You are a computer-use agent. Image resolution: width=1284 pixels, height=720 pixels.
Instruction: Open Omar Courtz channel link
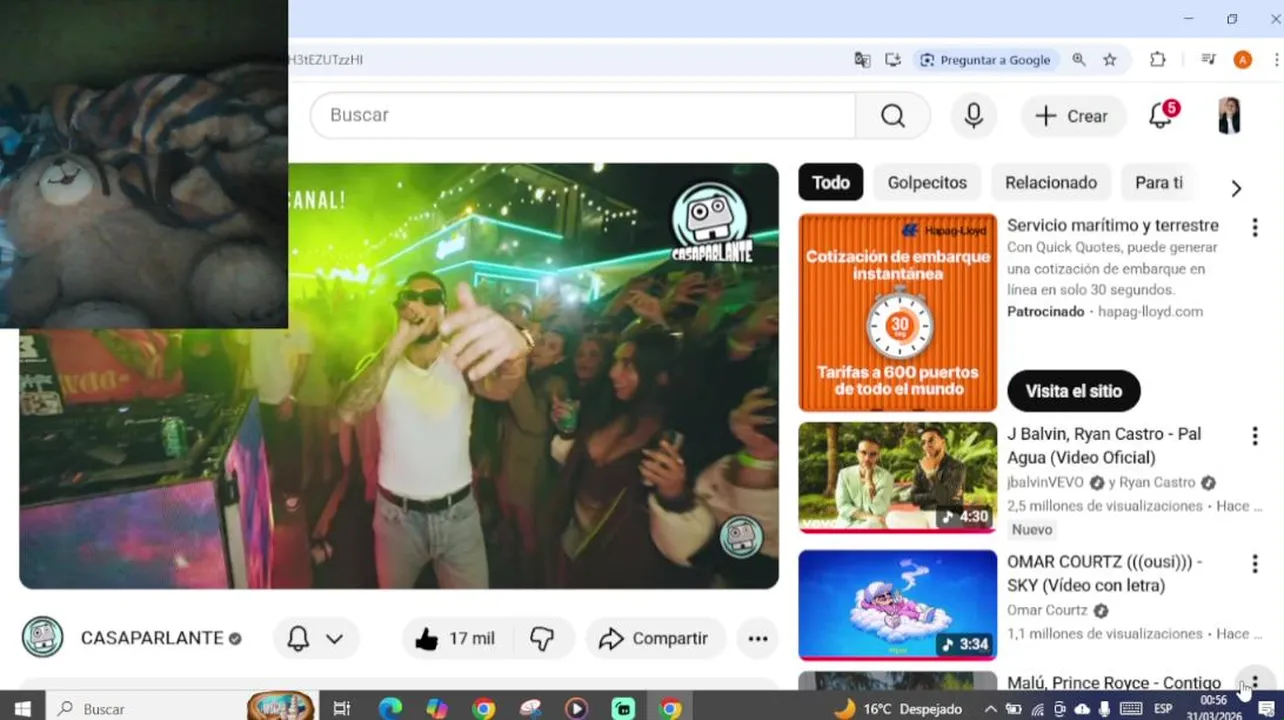[1047, 610]
